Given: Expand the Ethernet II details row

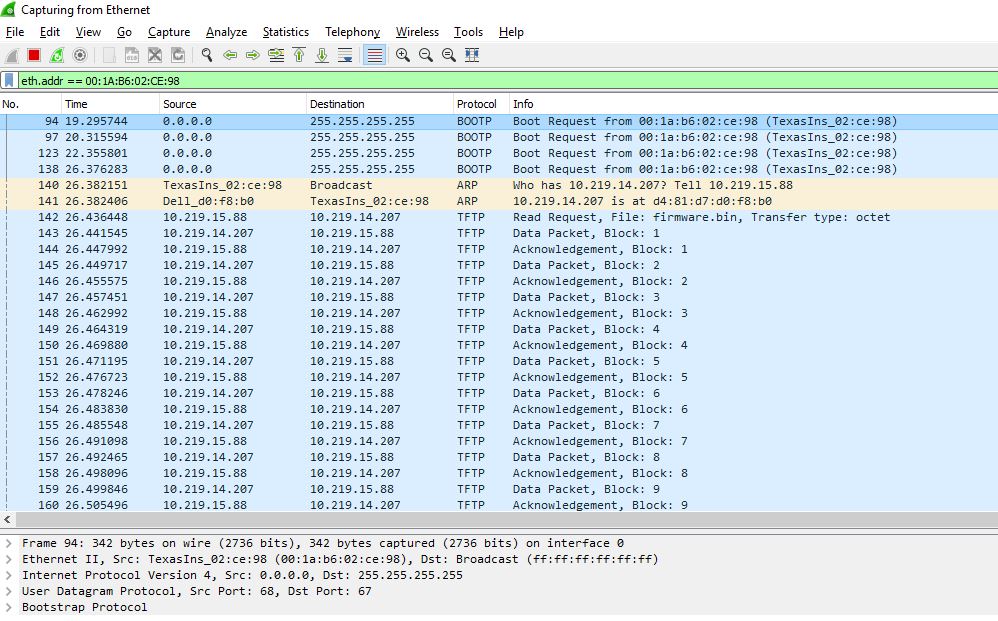Looking at the screenshot, I should coord(9,559).
